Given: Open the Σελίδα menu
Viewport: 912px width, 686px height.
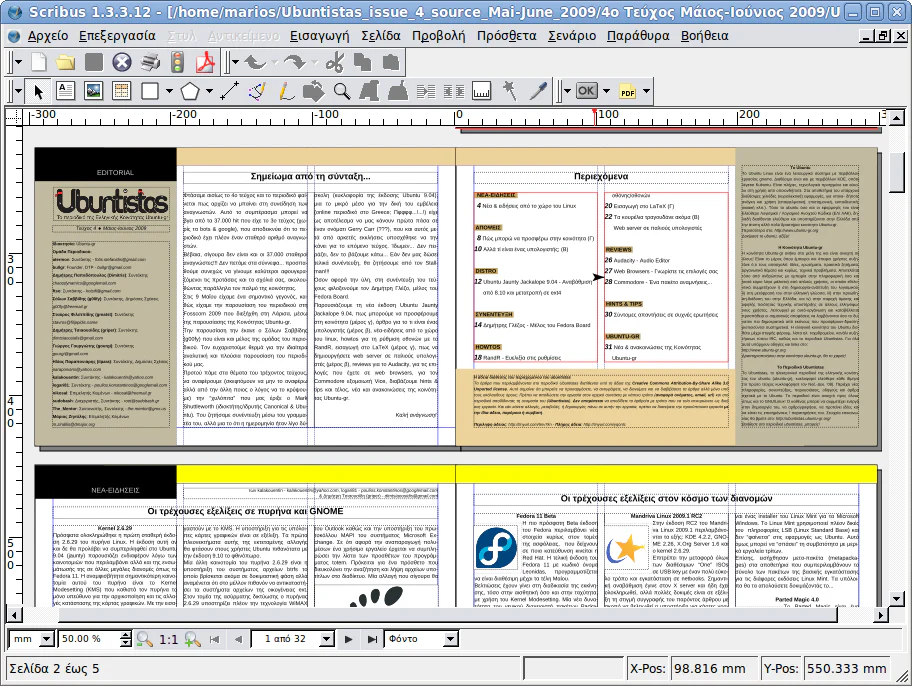Looking at the screenshot, I should click(x=380, y=35).
